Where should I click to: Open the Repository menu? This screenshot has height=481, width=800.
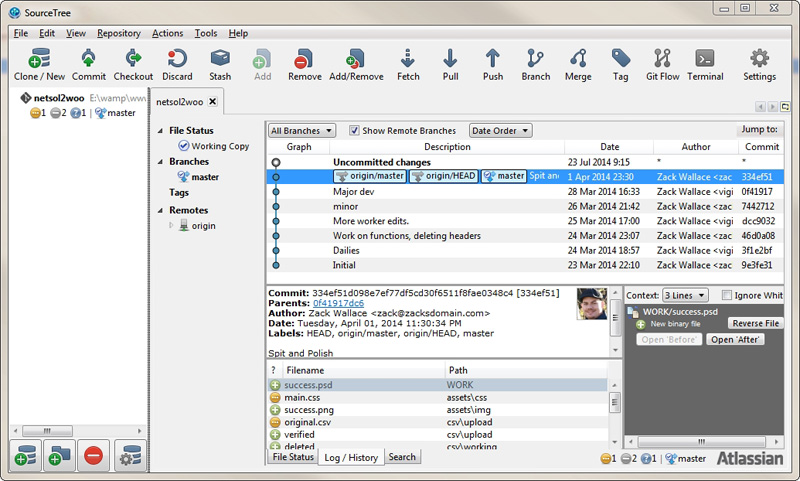click(x=118, y=33)
